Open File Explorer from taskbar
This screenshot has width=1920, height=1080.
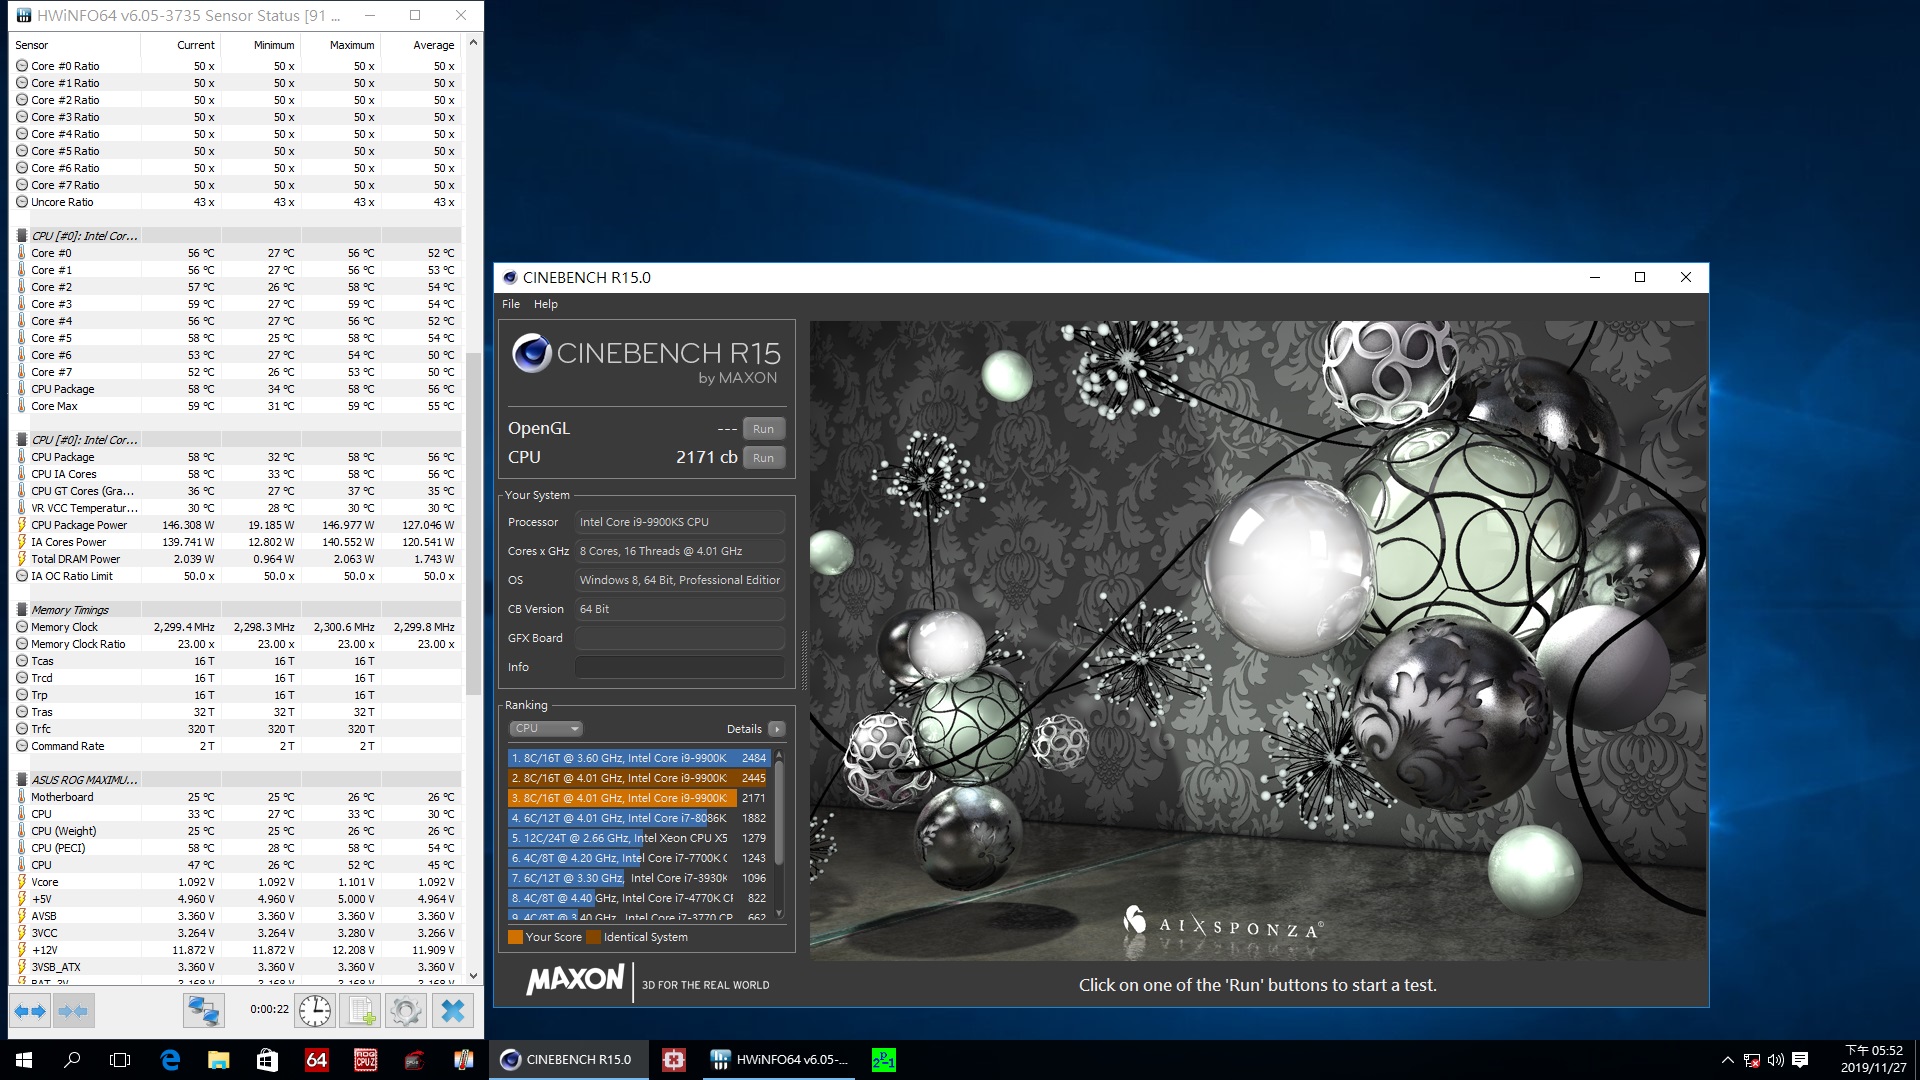pyautogui.click(x=218, y=1060)
